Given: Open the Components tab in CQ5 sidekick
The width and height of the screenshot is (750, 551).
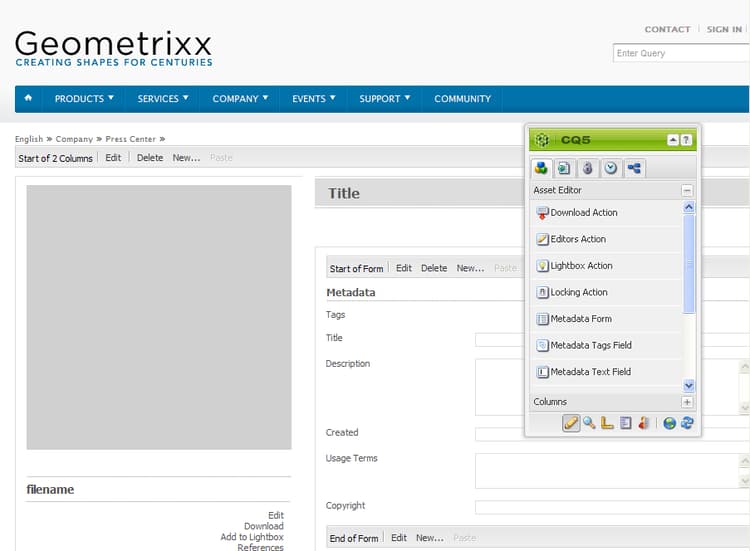Looking at the screenshot, I should click(541, 168).
